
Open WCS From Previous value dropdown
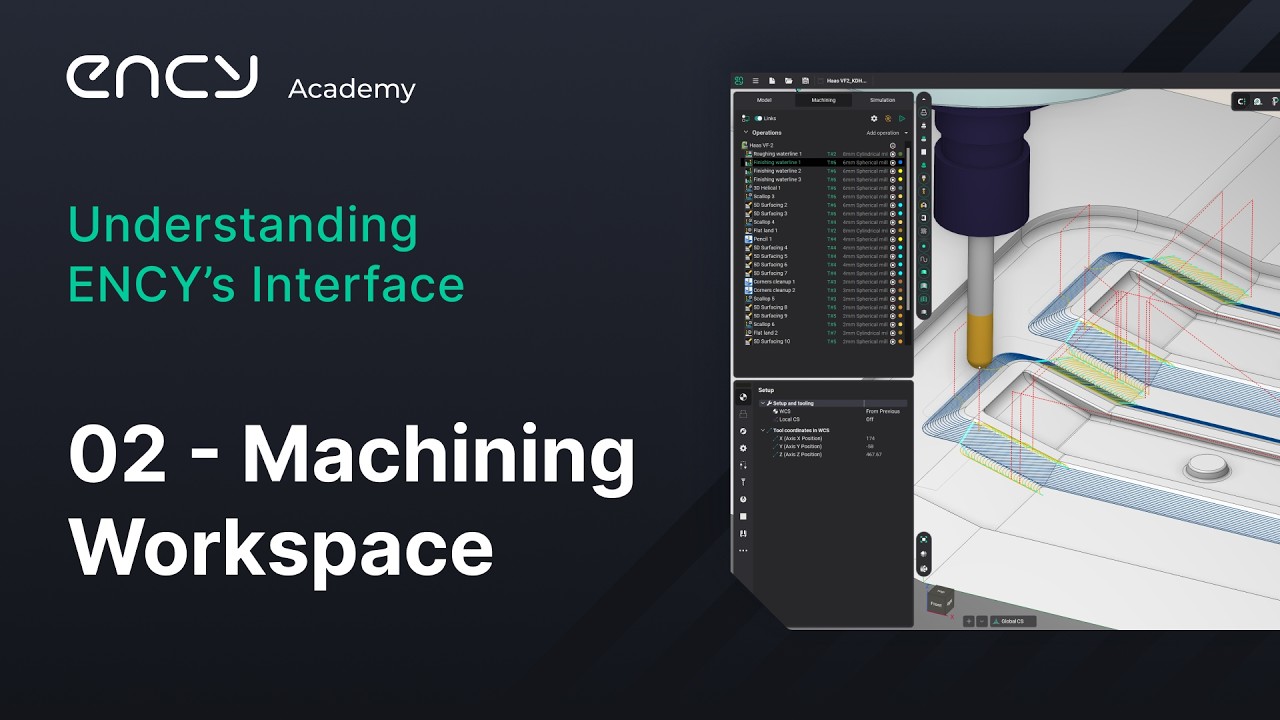click(885, 411)
